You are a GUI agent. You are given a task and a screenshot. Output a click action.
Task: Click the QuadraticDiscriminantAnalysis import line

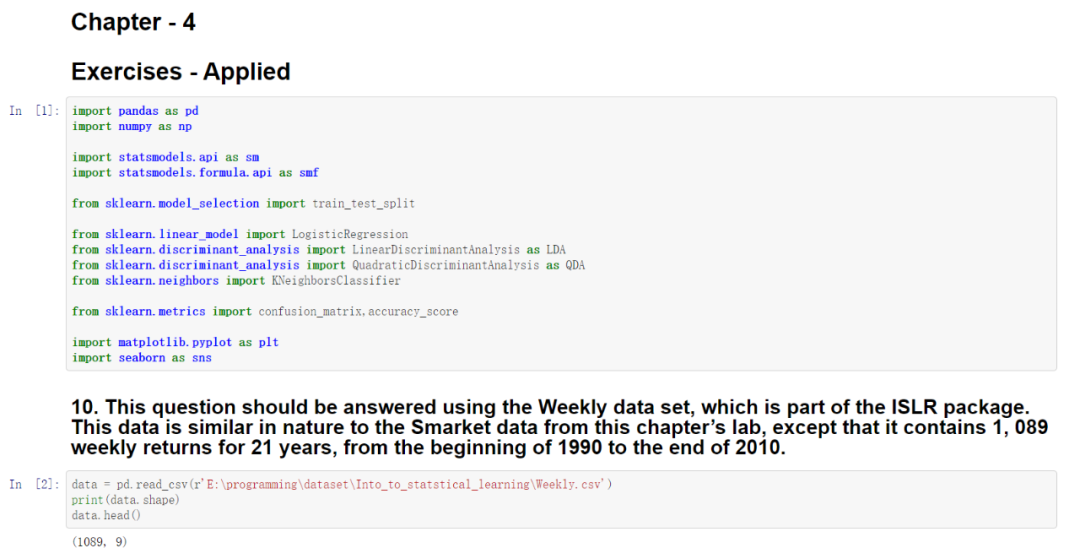[328, 265]
